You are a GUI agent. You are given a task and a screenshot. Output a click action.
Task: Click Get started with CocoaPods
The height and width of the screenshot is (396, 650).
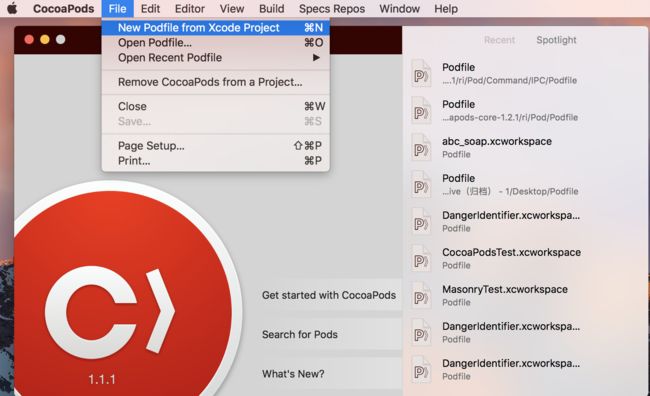(329, 295)
